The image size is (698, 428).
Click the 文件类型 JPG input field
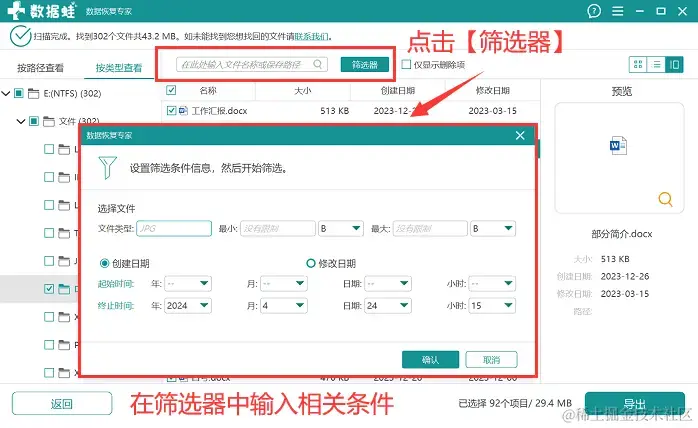pos(174,228)
